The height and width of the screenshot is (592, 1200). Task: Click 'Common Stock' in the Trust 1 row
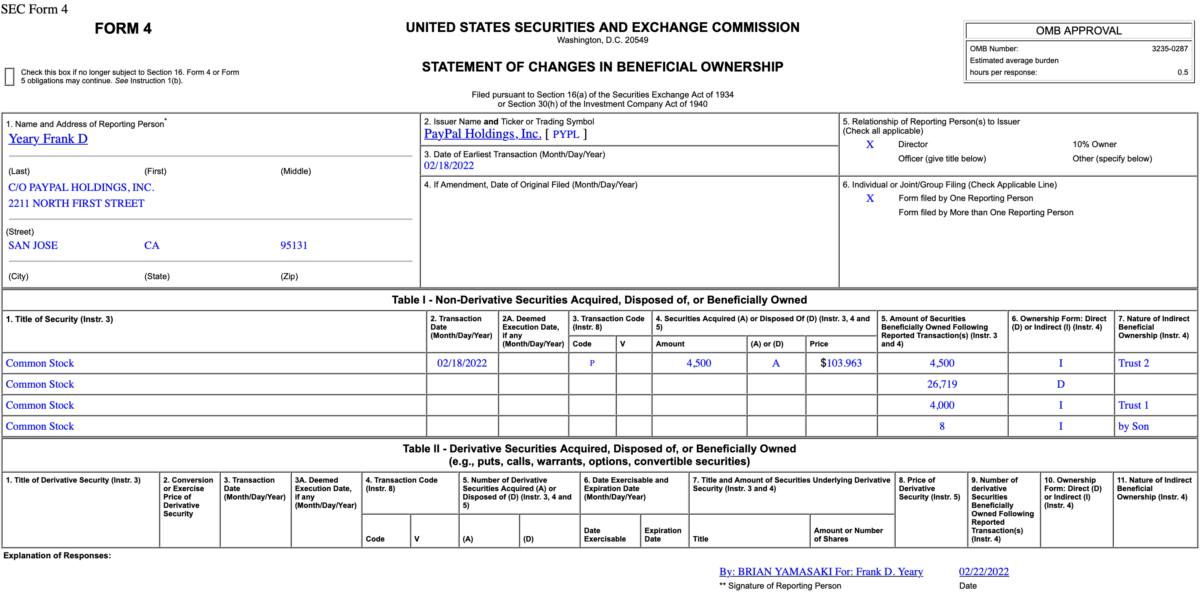pyautogui.click(x=40, y=405)
